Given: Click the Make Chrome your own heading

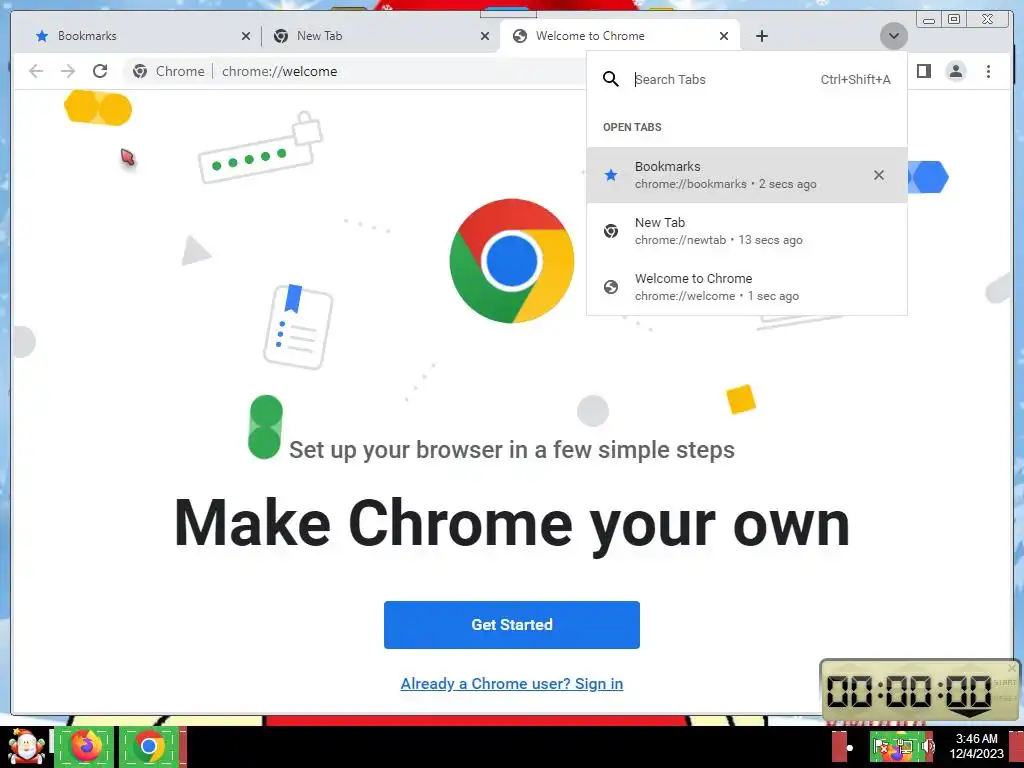Looking at the screenshot, I should click(512, 524).
